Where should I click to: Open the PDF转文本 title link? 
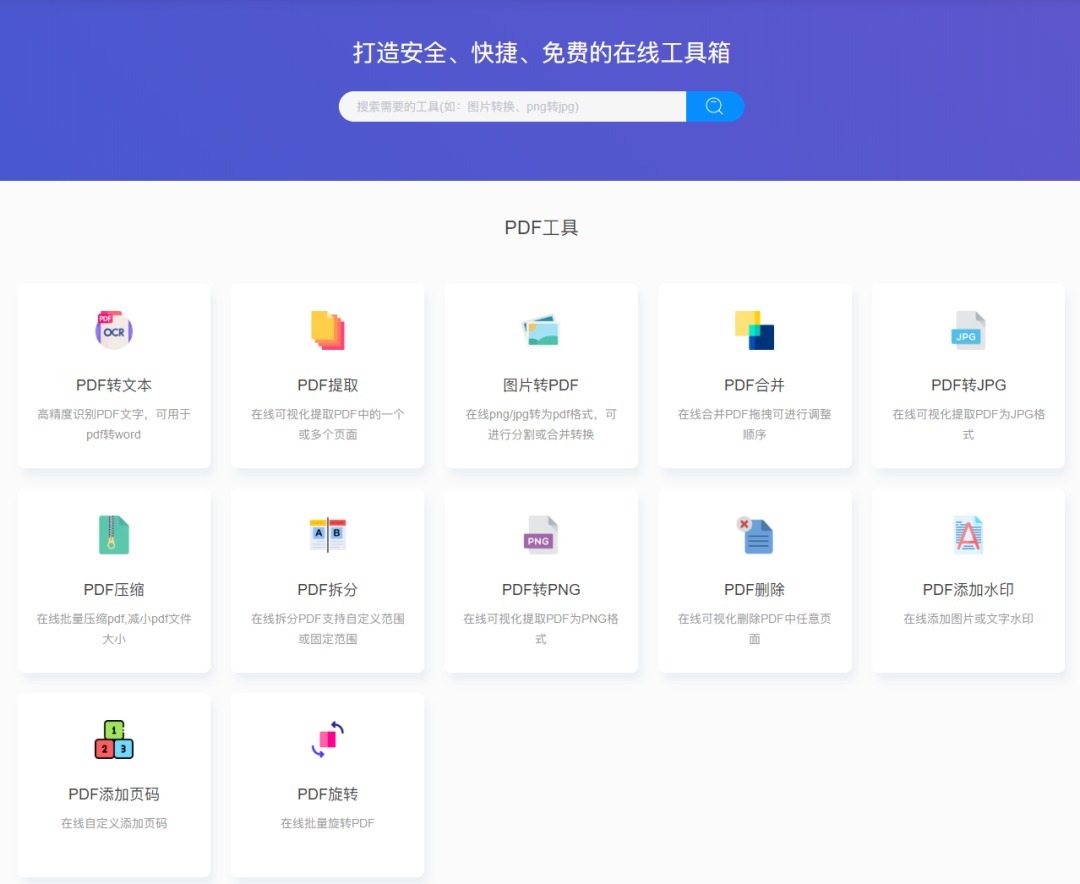pyautogui.click(x=114, y=385)
